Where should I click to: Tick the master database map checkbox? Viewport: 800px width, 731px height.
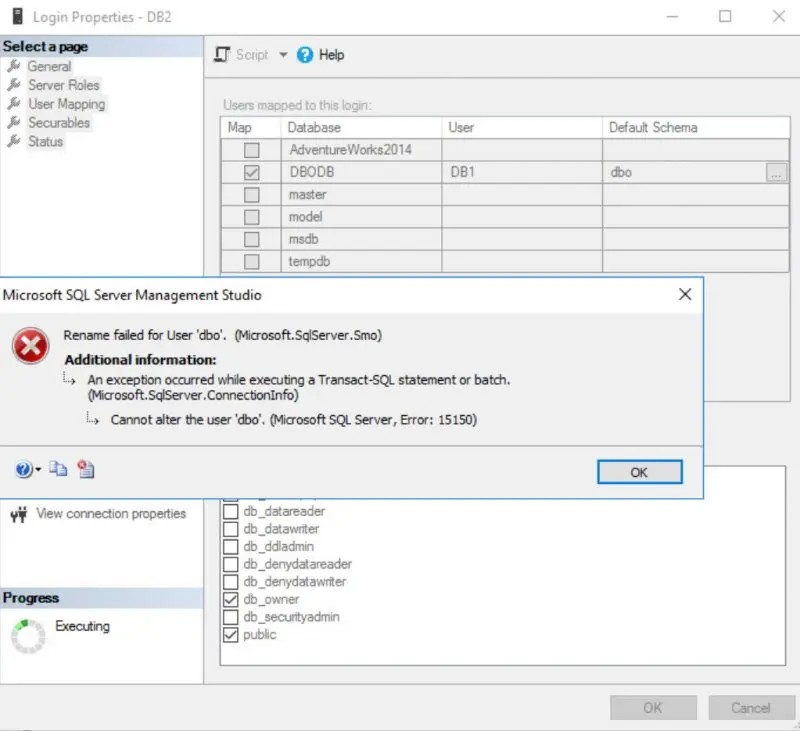coord(252,195)
